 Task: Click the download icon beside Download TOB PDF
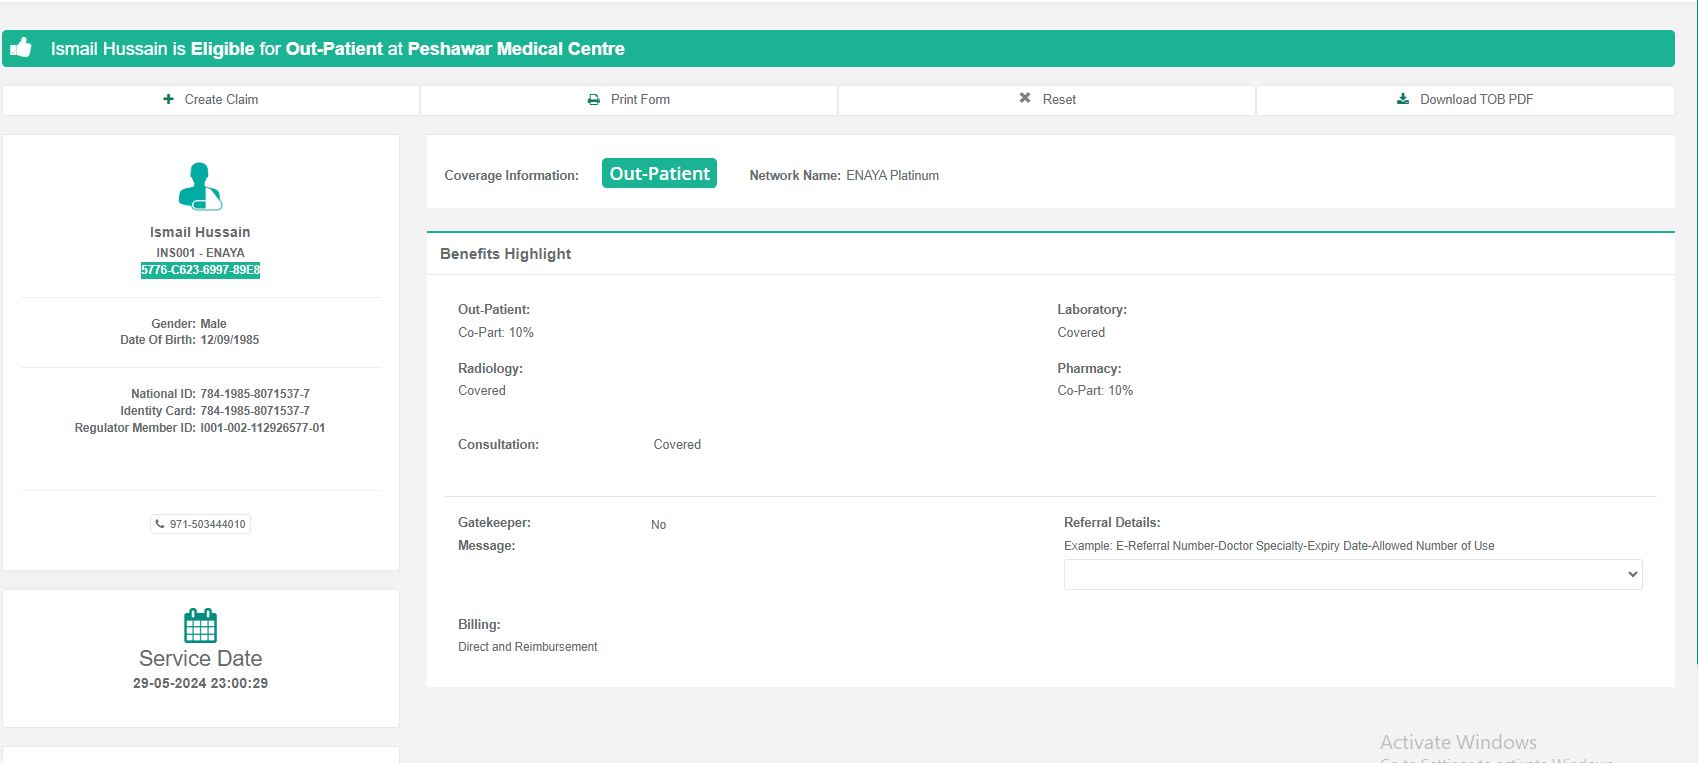(x=1402, y=99)
